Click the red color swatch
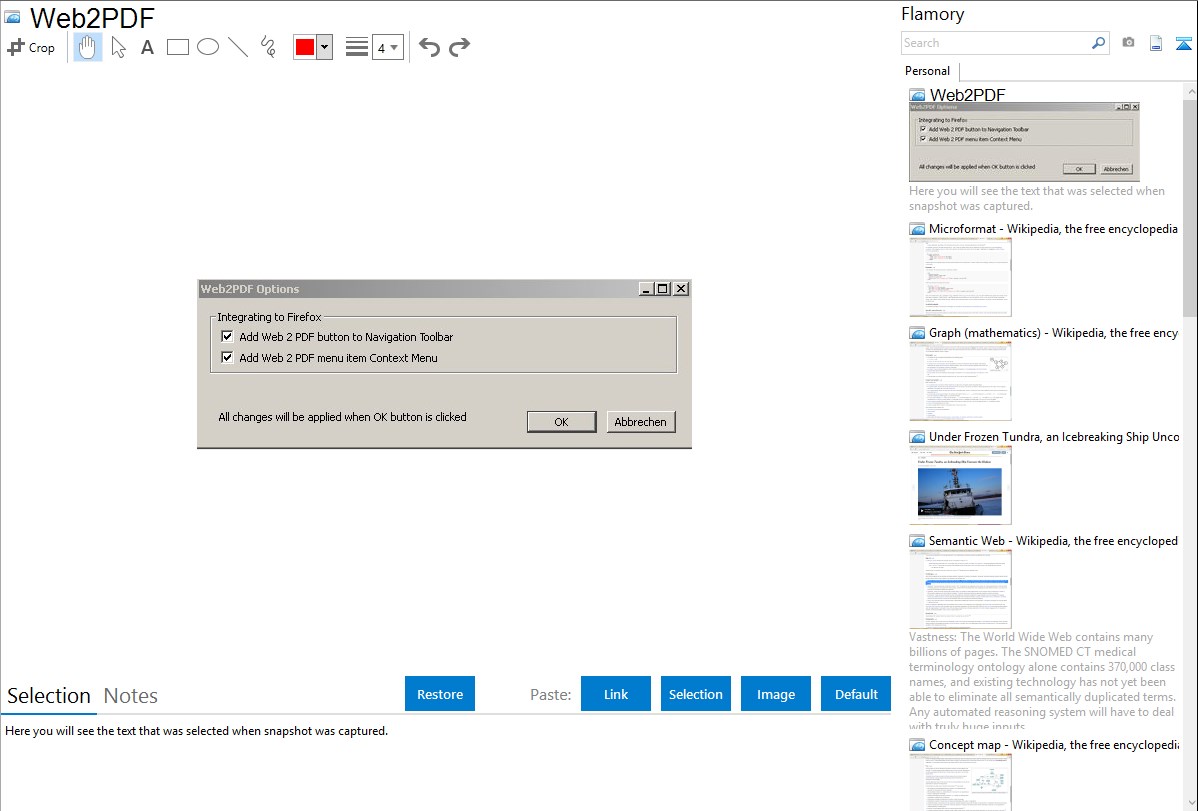The height and width of the screenshot is (811, 1198). [x=305, y=47]
